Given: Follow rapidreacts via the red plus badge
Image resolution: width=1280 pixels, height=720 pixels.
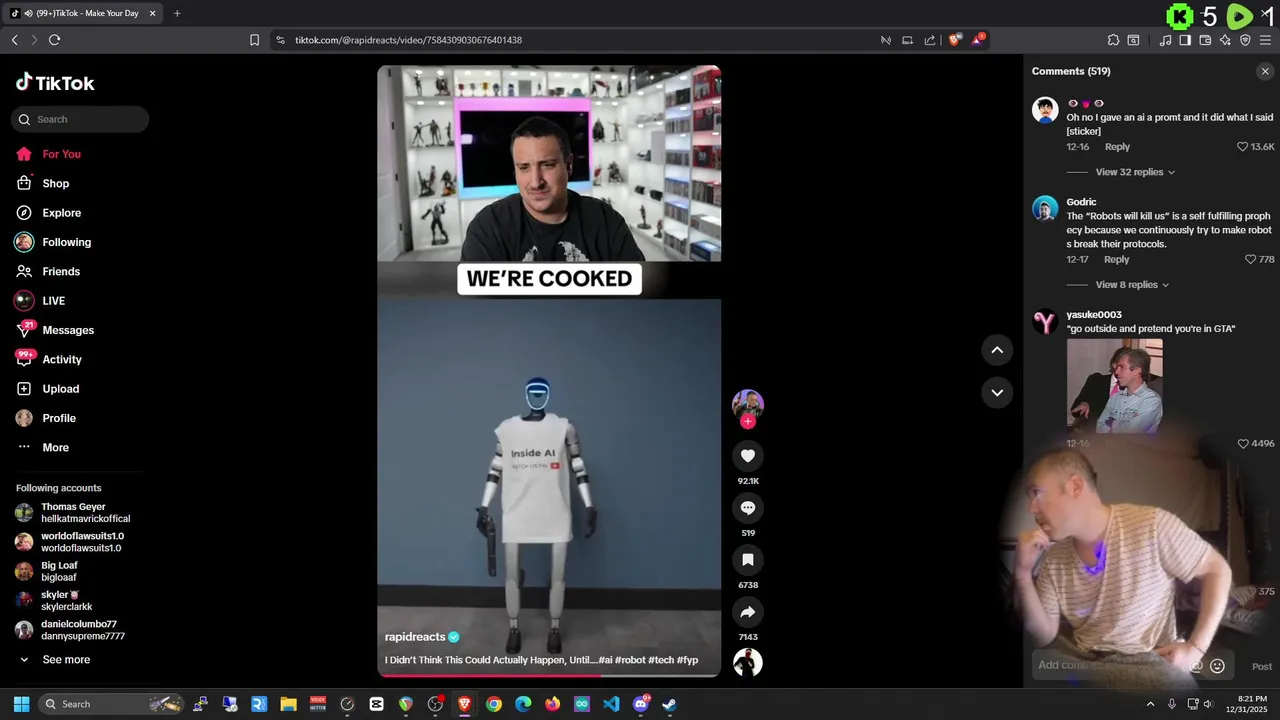Looking at the screenshot, I should (x=747, y=421).
